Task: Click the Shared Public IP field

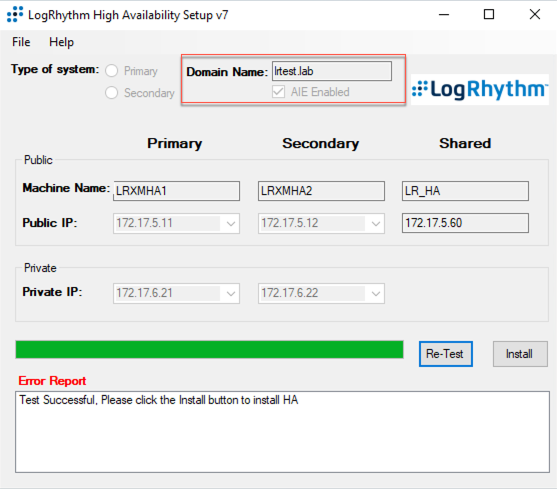Action: pyautogui.click(x=465, y=223)
